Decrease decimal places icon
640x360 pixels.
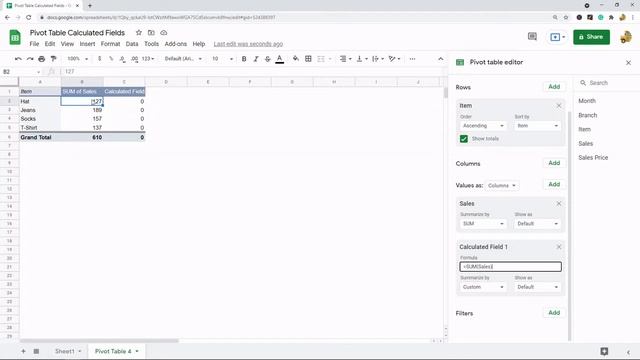click(122, 59)
